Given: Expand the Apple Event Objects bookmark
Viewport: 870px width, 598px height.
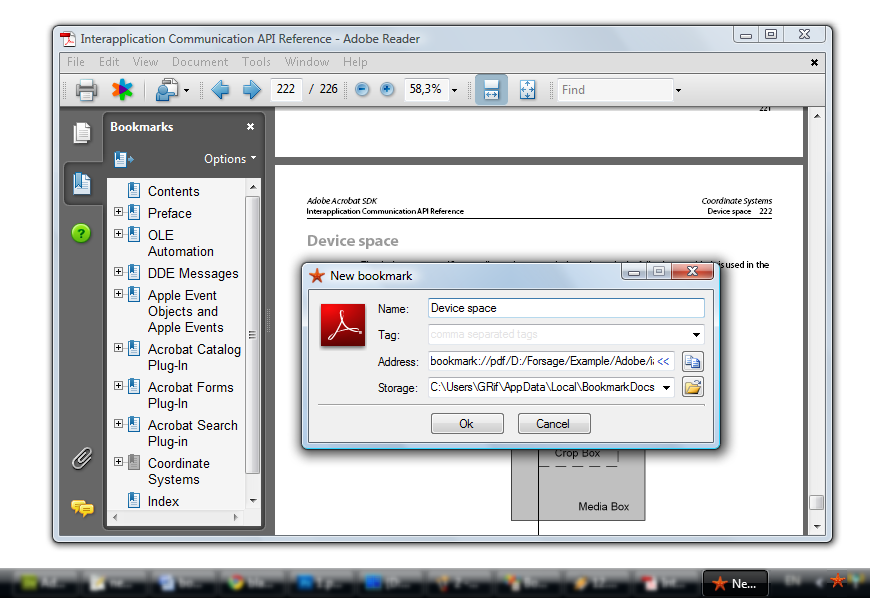Looking at the screenshot, I should [x=118, y=293].
